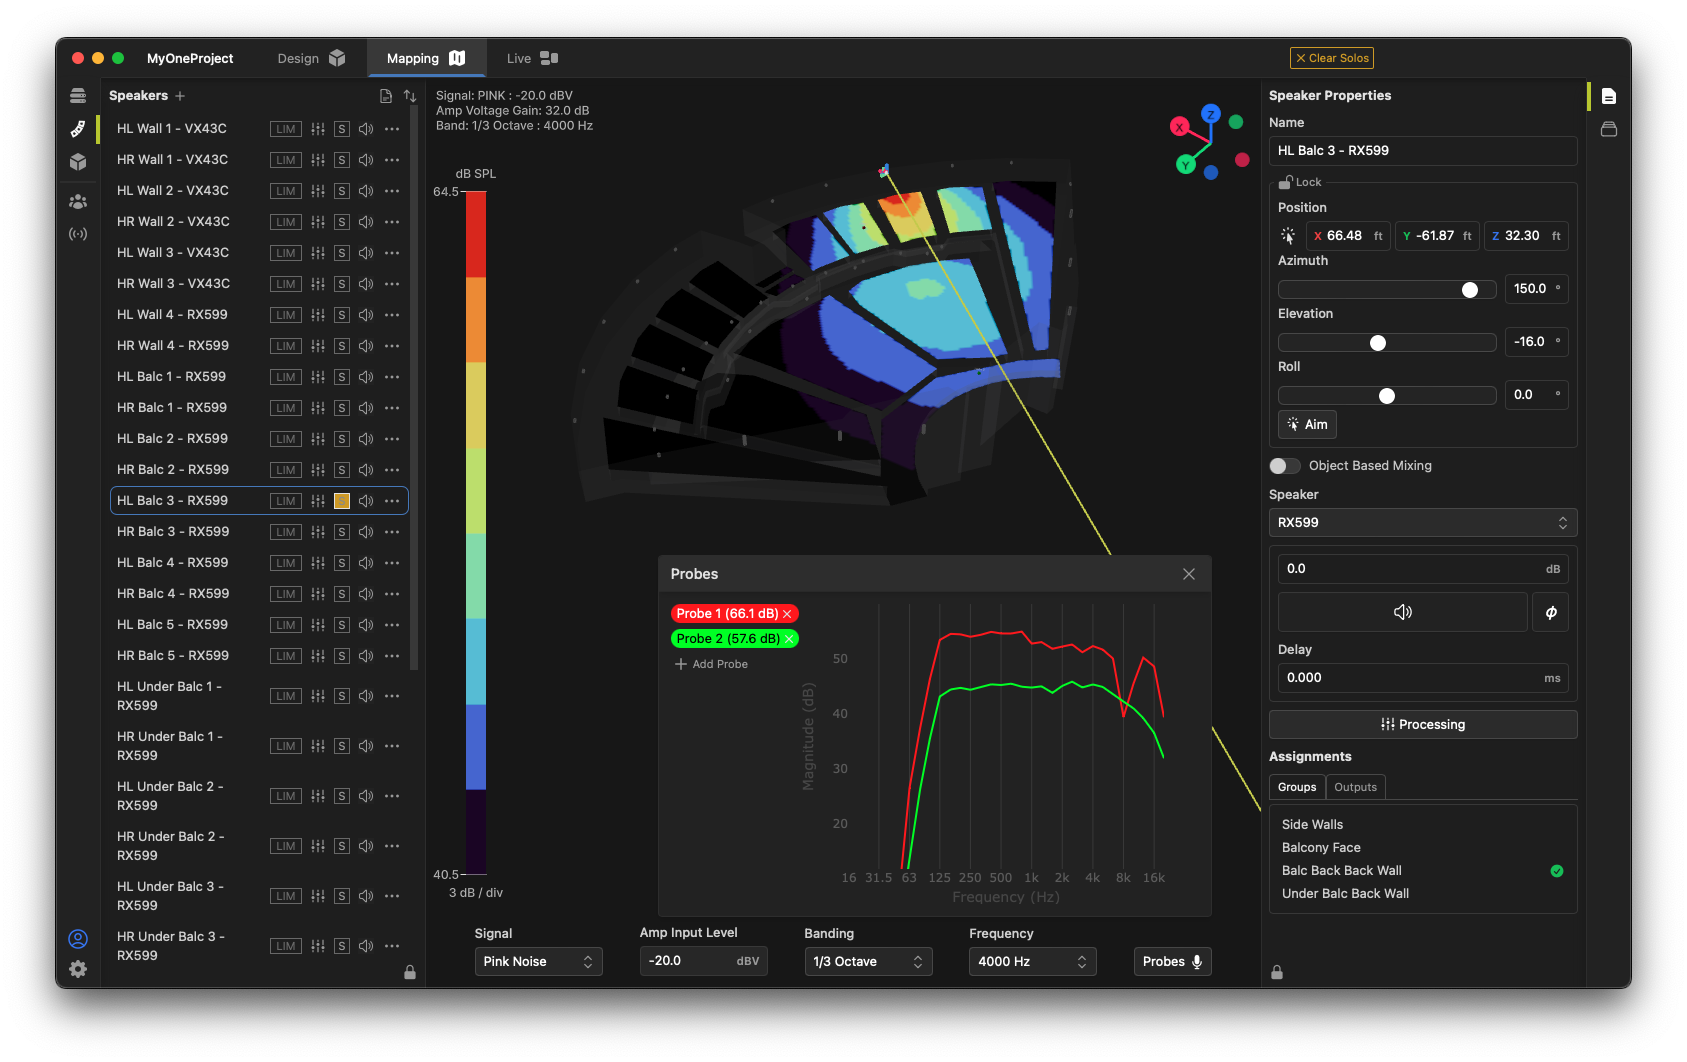Click the Delay input field
Screen dimensions: 1687x1062
click(x=1410, y=678)
